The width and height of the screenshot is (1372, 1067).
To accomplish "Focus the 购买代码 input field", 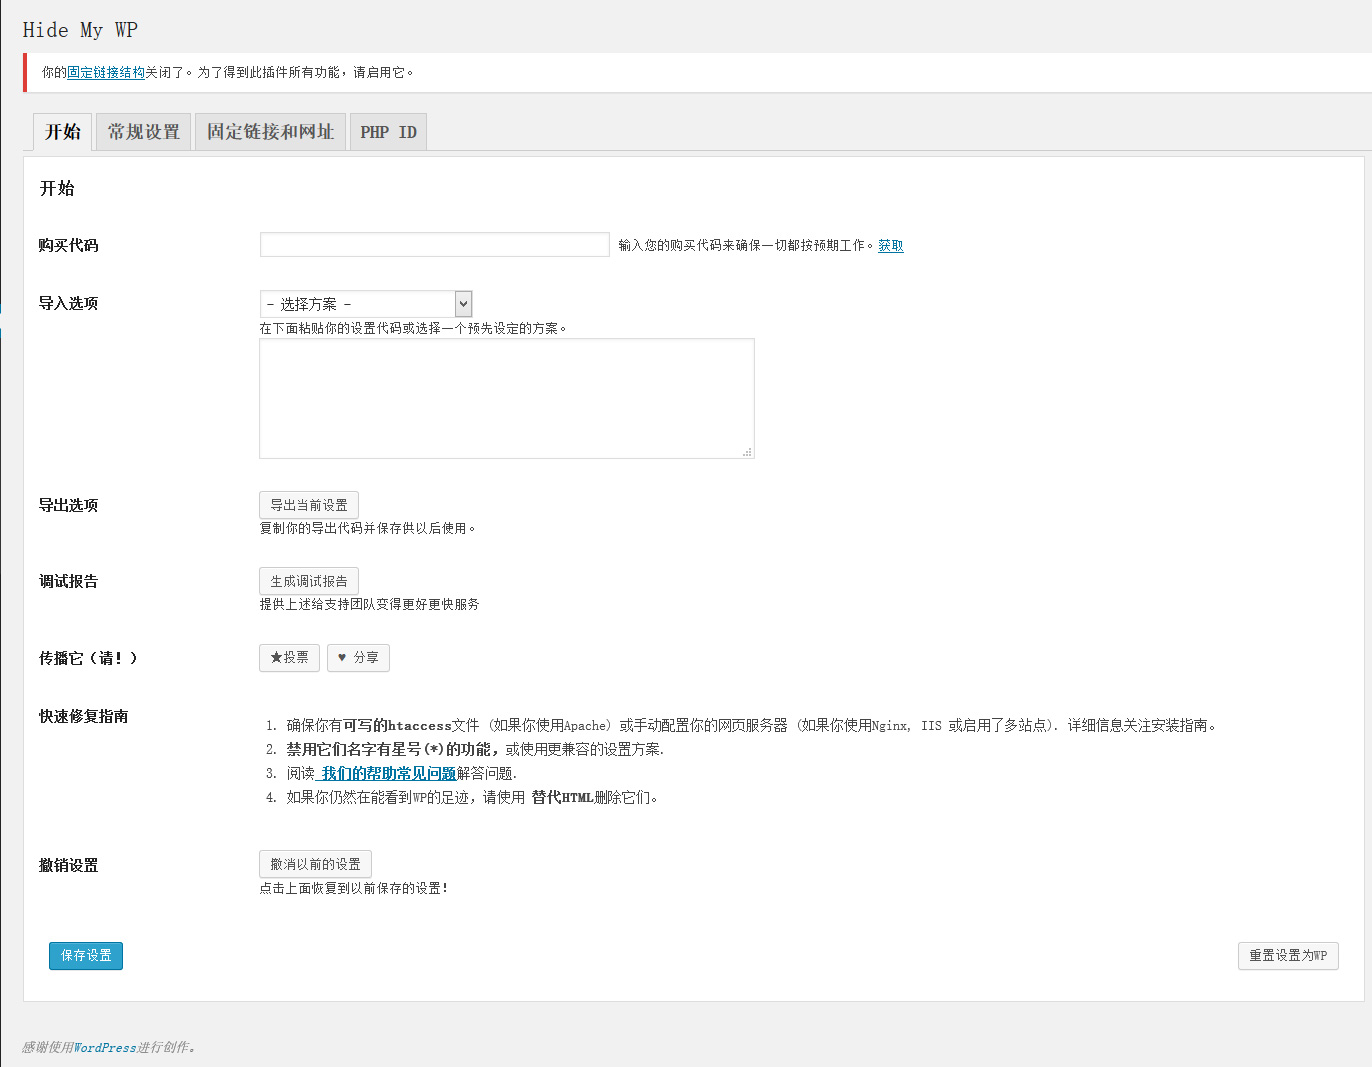I will (x=435, y=245).
